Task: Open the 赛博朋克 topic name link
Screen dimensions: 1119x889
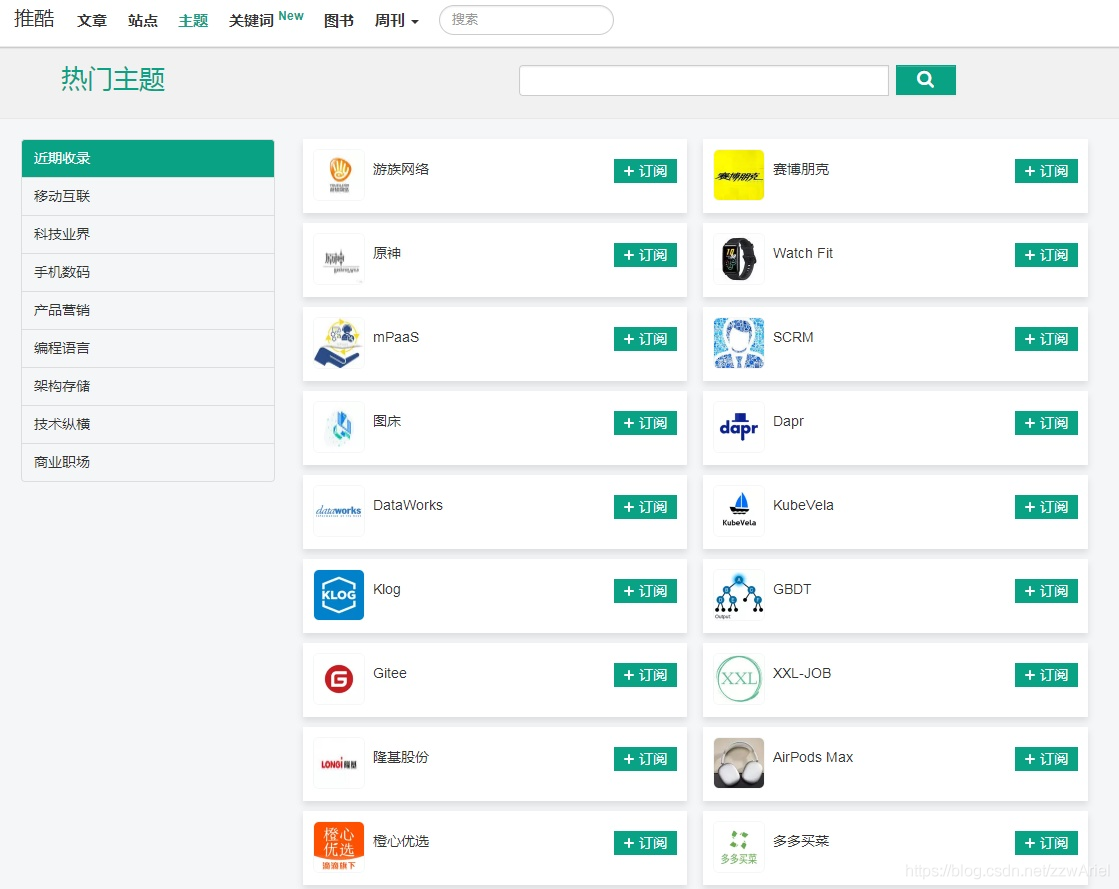Action: [x=801, y=170]
